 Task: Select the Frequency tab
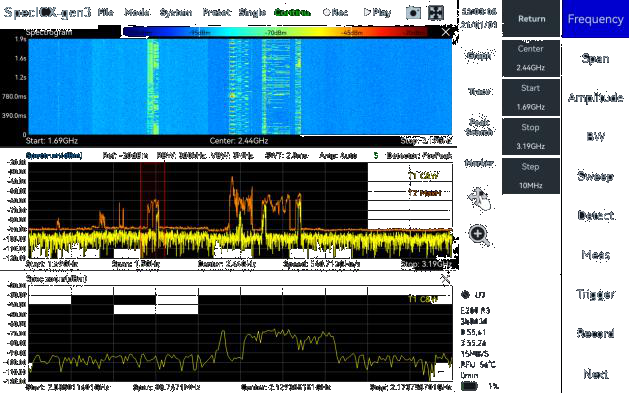pyautogui.click(x=595, y=18)
